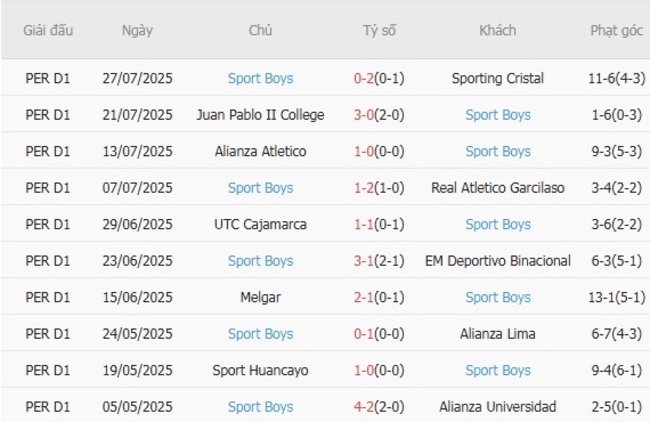
Task: Select the "Phạt góc" column header
Action: tap(615, 30)
